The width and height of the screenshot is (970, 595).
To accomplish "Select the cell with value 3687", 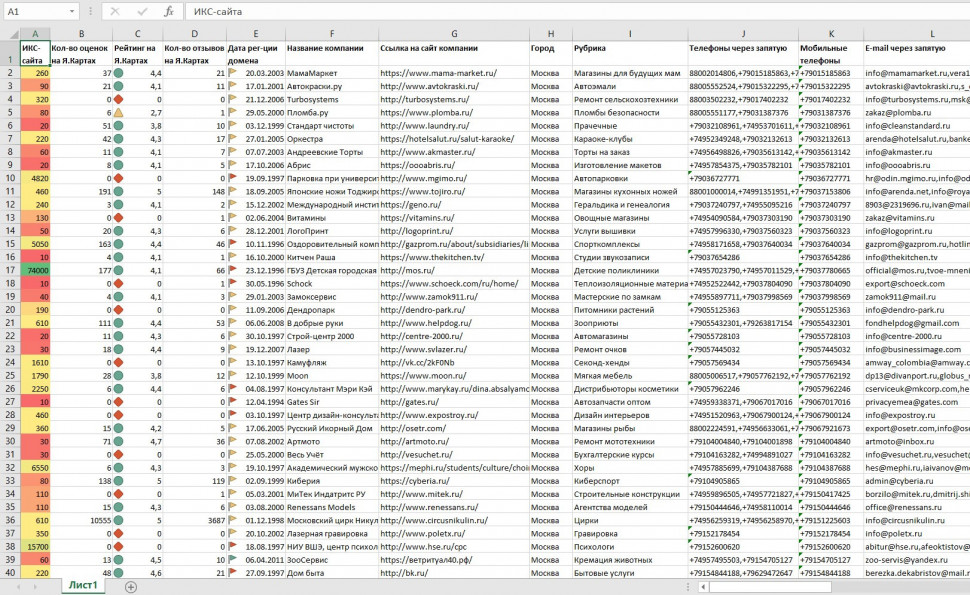I will 194,520.
